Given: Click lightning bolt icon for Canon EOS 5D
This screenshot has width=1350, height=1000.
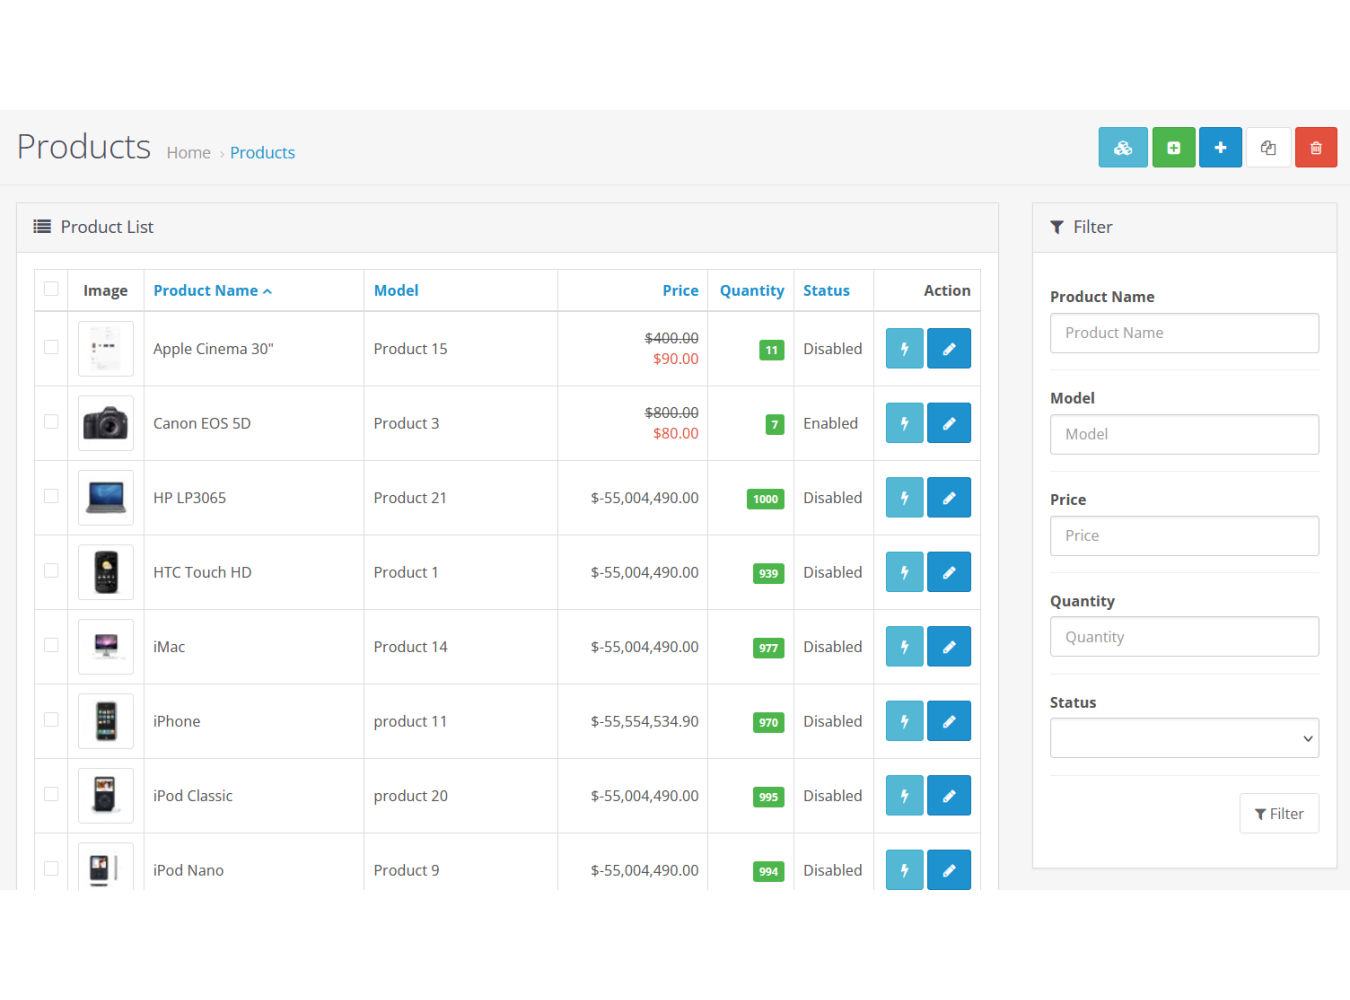Looking at the screenshot, I should (x=904, y=424).
